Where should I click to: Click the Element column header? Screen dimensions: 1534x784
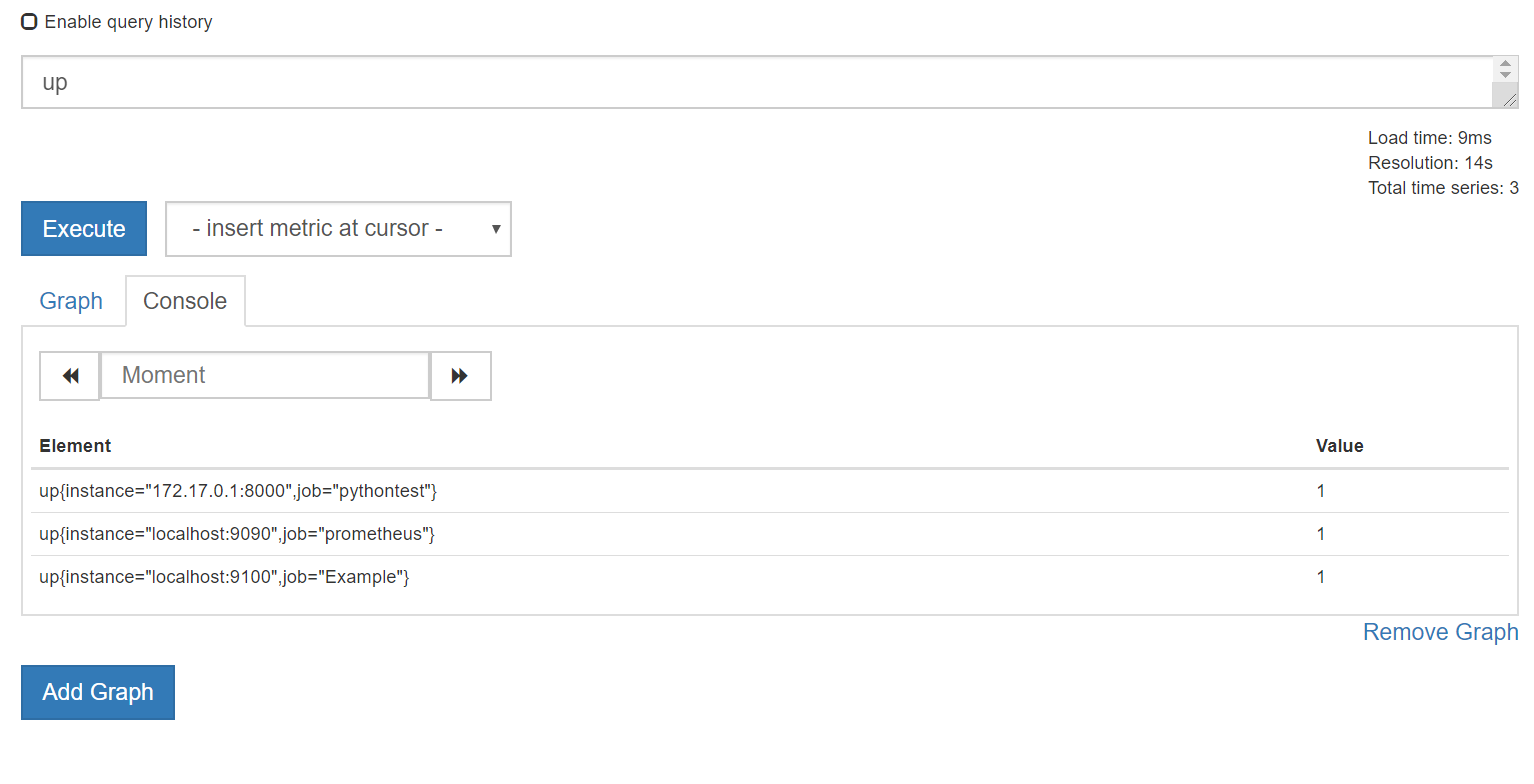pyautogui.click(x=75, y=446)
